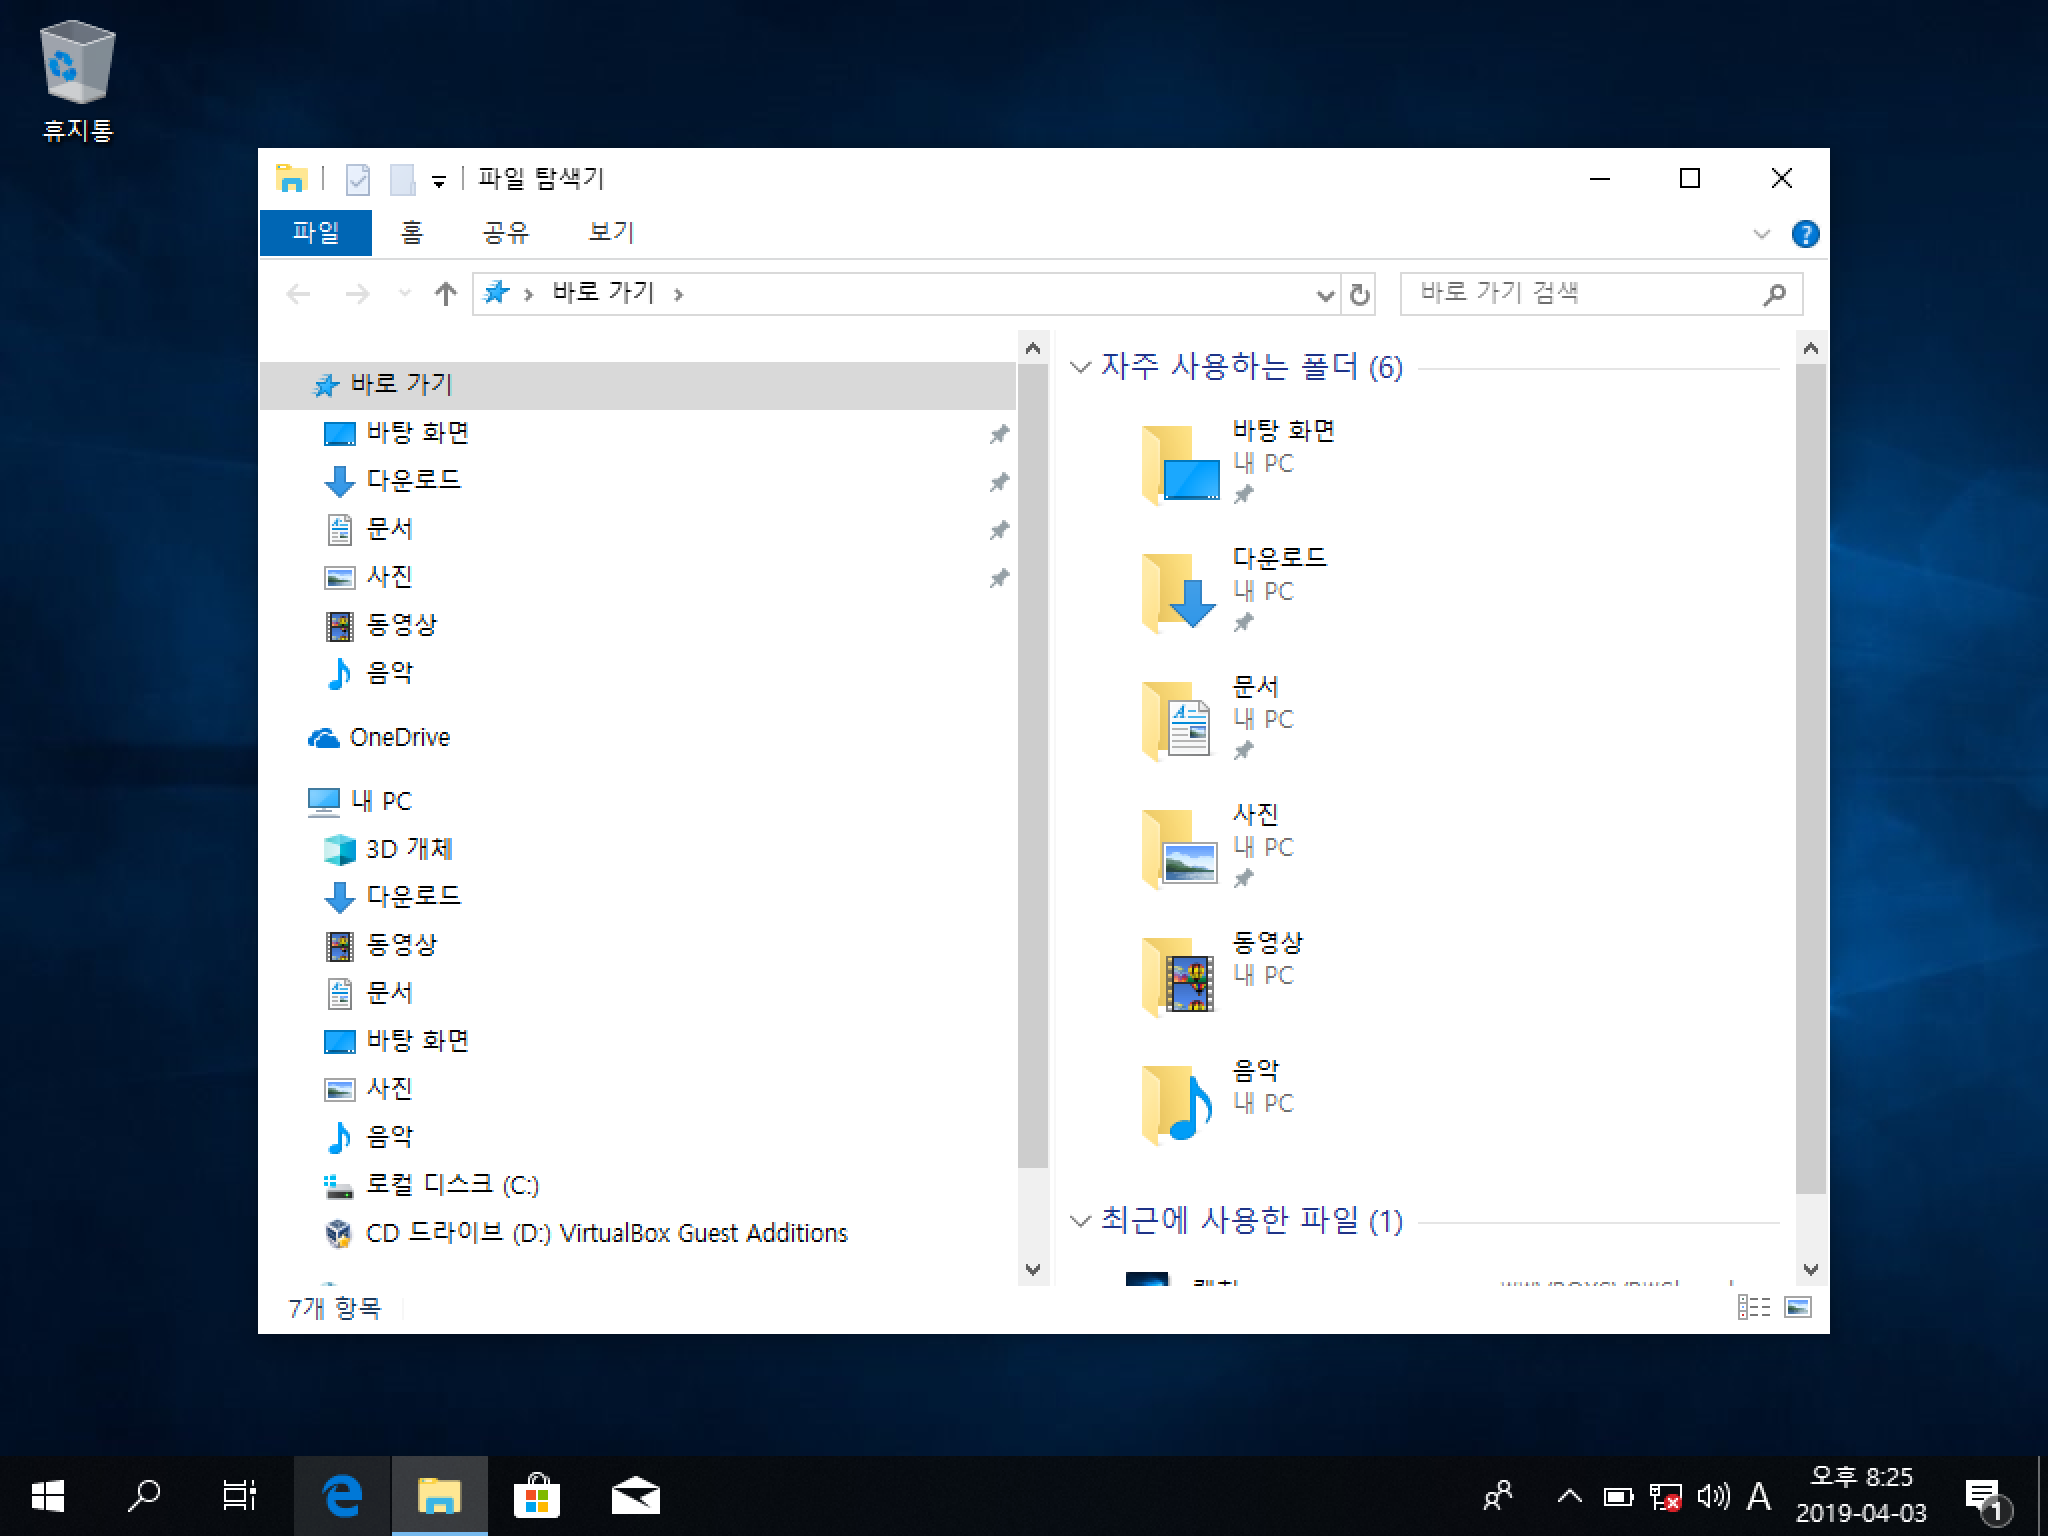Screen dimensions: 2048x1536
Task: Switch to the 보기 ribbon tab
Action: pos(611,233)
